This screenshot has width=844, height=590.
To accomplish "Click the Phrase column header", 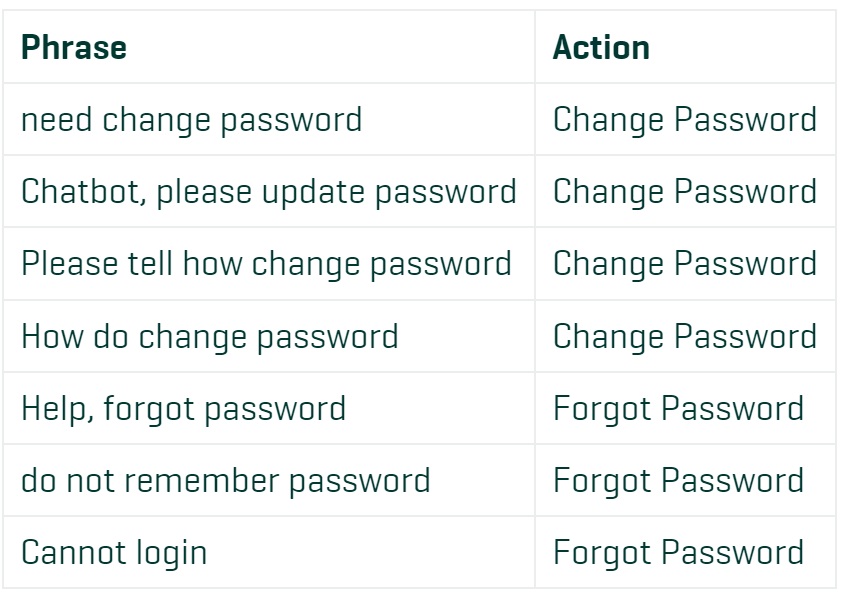I will tap(74, 48).
